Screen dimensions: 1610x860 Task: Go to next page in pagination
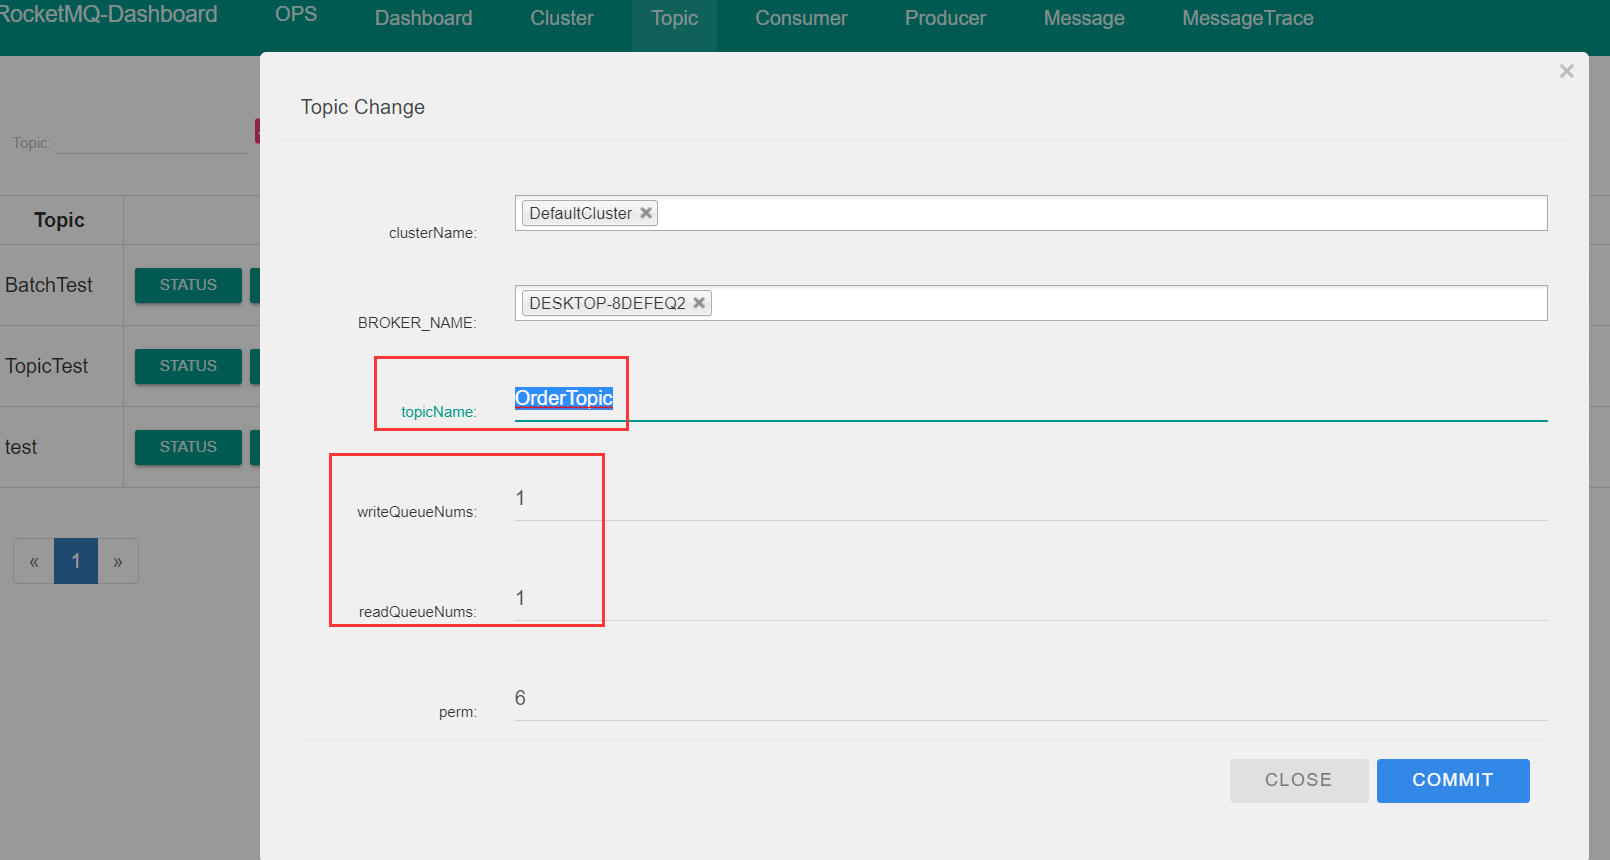click(x=118, y=561)
